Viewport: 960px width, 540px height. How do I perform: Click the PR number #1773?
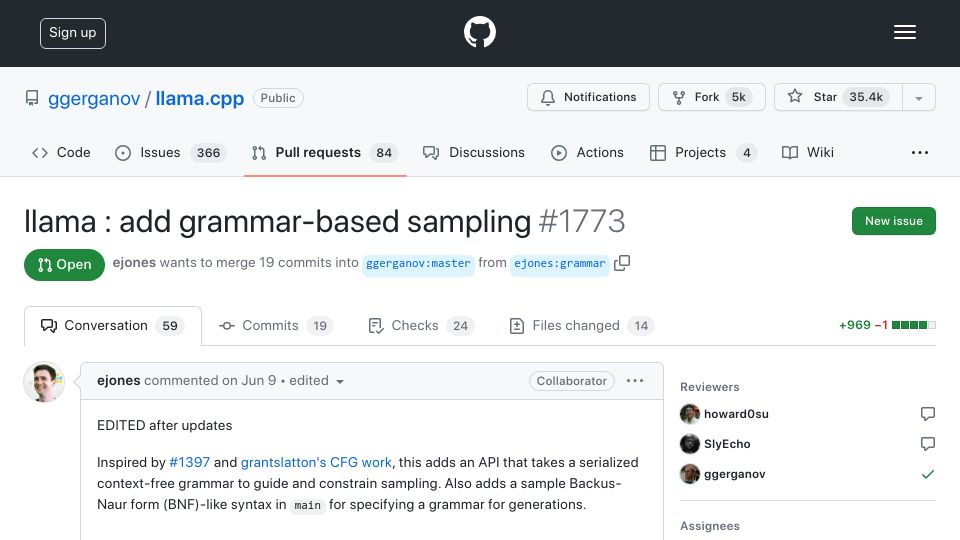point(582,221)
